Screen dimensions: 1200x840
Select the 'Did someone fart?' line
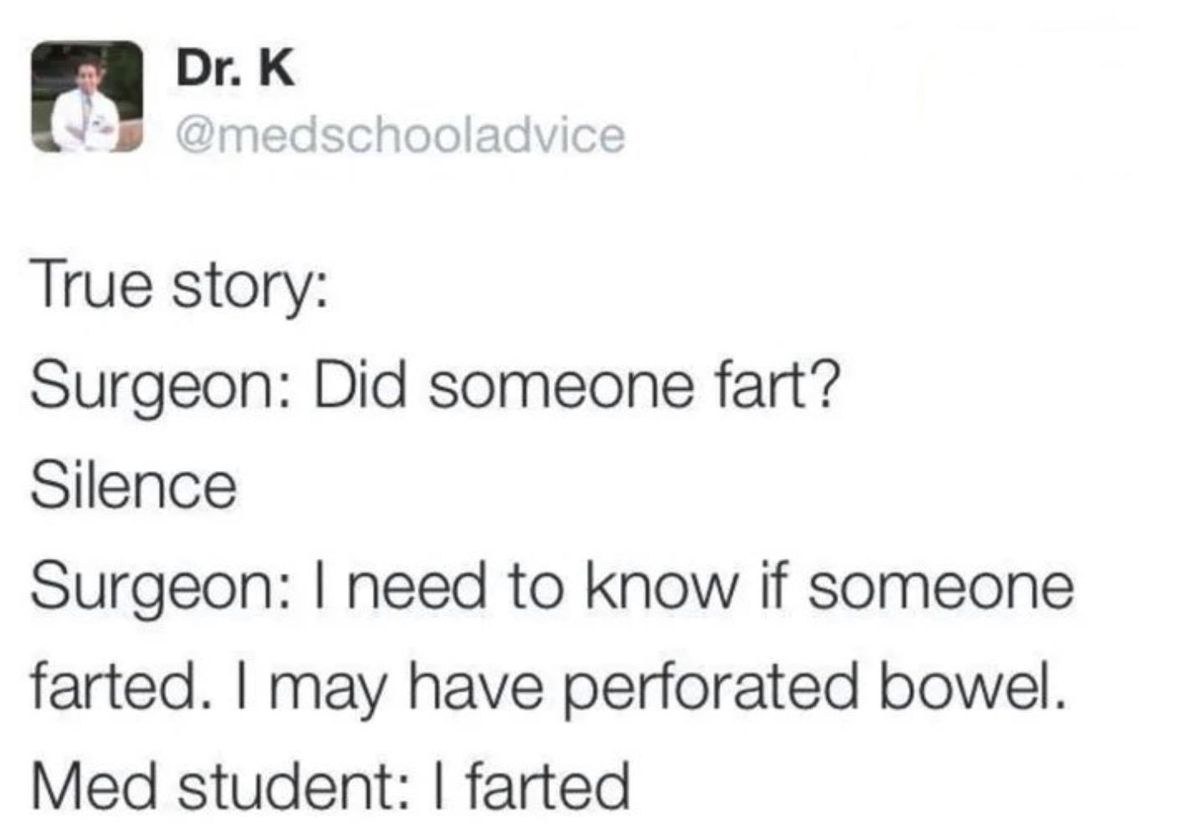click(x=574, y=389)
